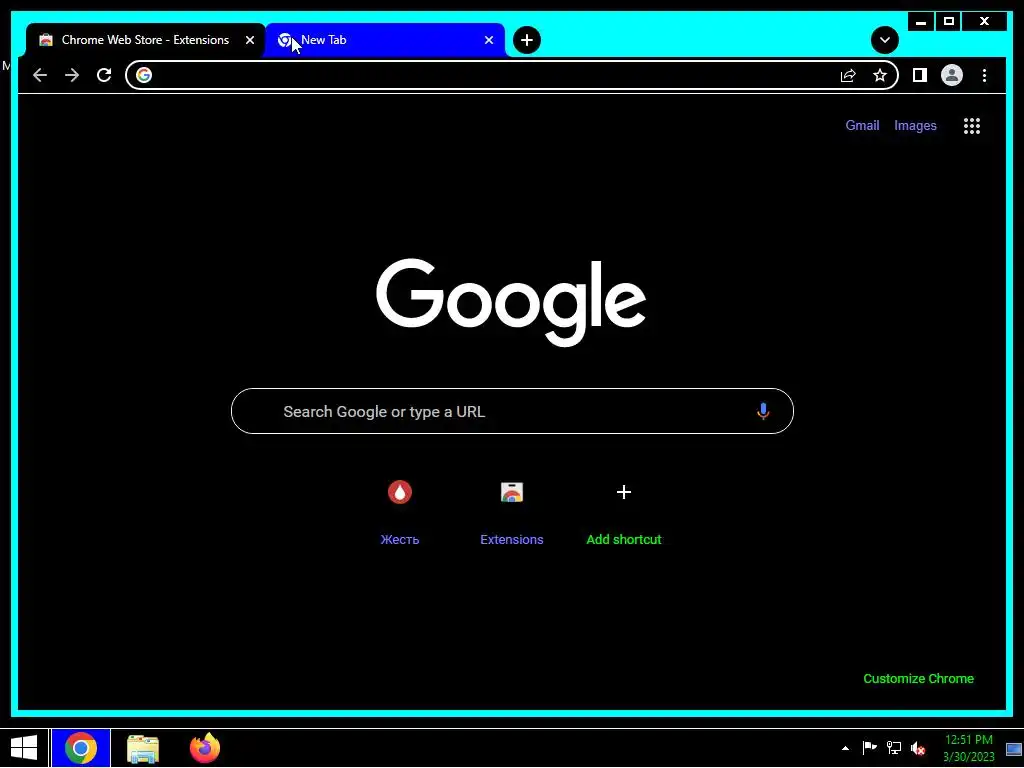Screen dimensions: 1024x768
Task: Open the clock showing 12:51 PM
Action: pyautogui.click(x=968, y=748)
